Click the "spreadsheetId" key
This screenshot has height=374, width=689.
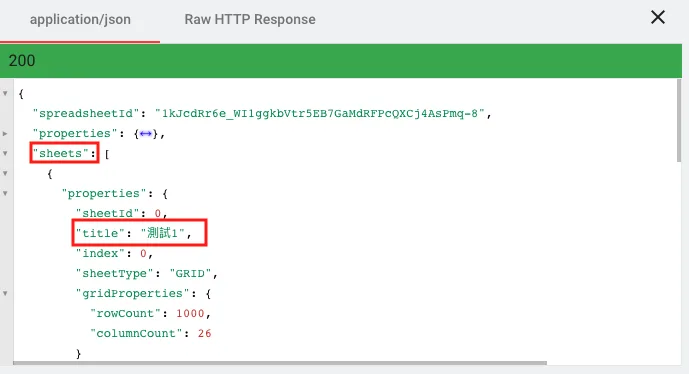(86, 113)
